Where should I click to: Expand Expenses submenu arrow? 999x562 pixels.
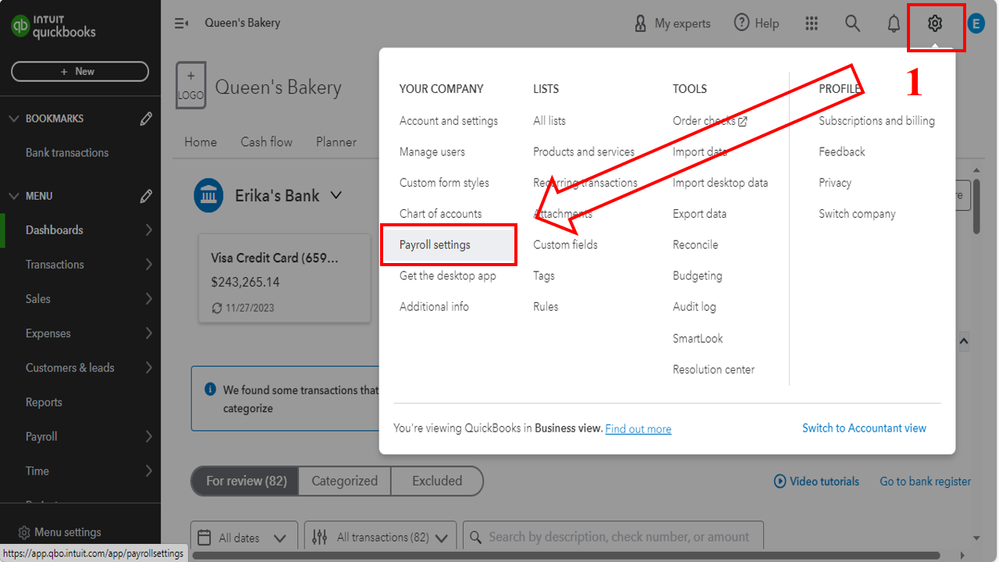(x=148, y=333)
